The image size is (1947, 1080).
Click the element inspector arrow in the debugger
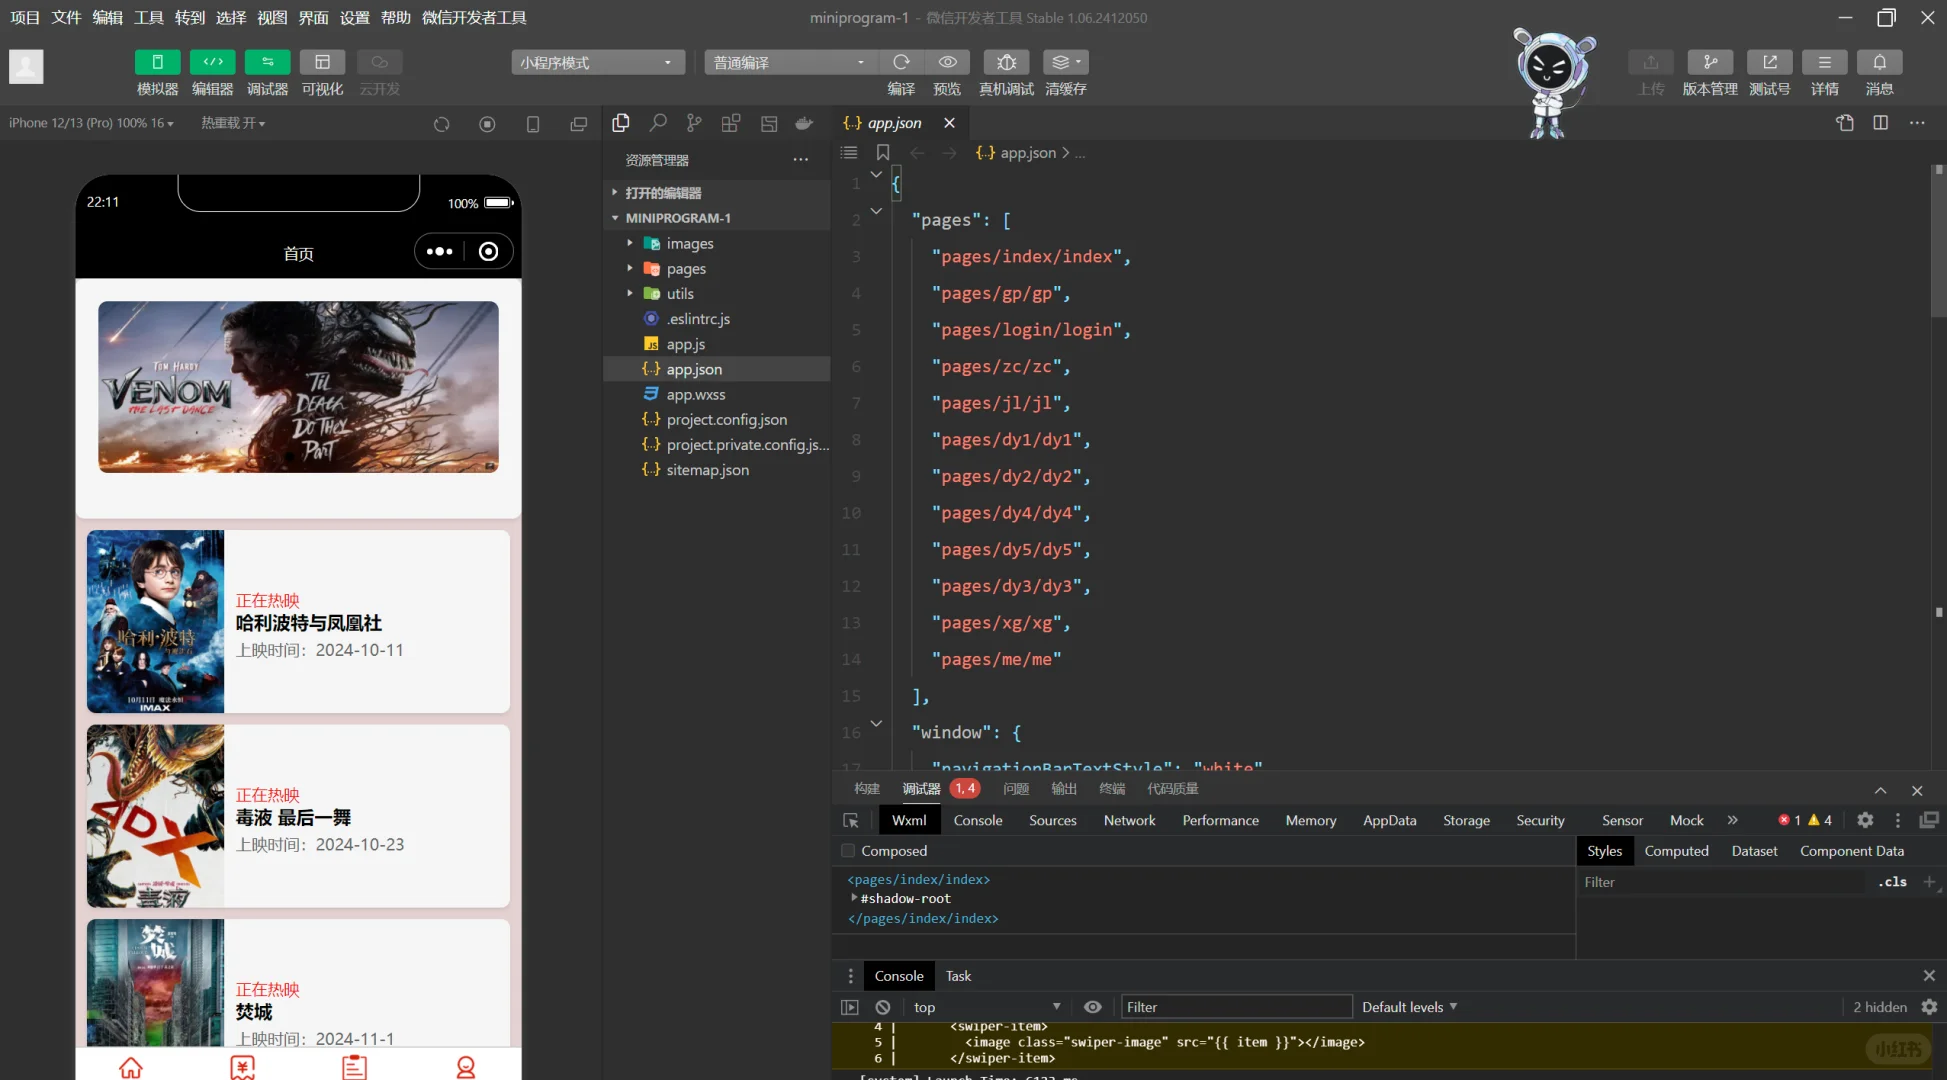click(851, 820)
